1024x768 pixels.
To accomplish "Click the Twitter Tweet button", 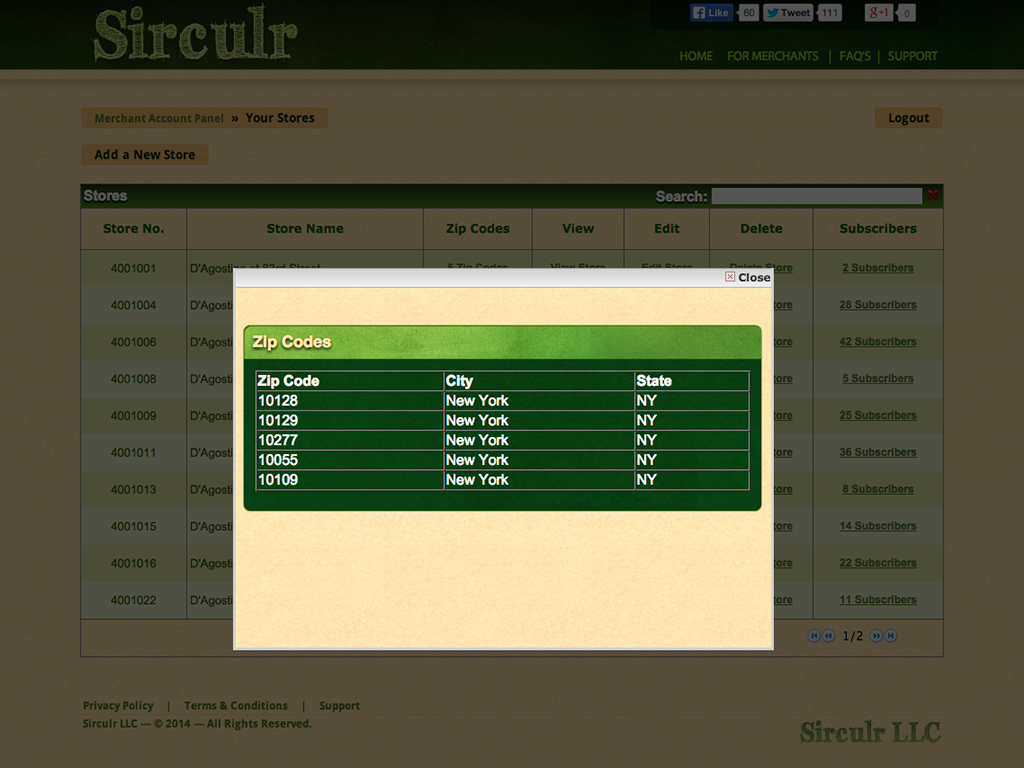I will [788, 13].
